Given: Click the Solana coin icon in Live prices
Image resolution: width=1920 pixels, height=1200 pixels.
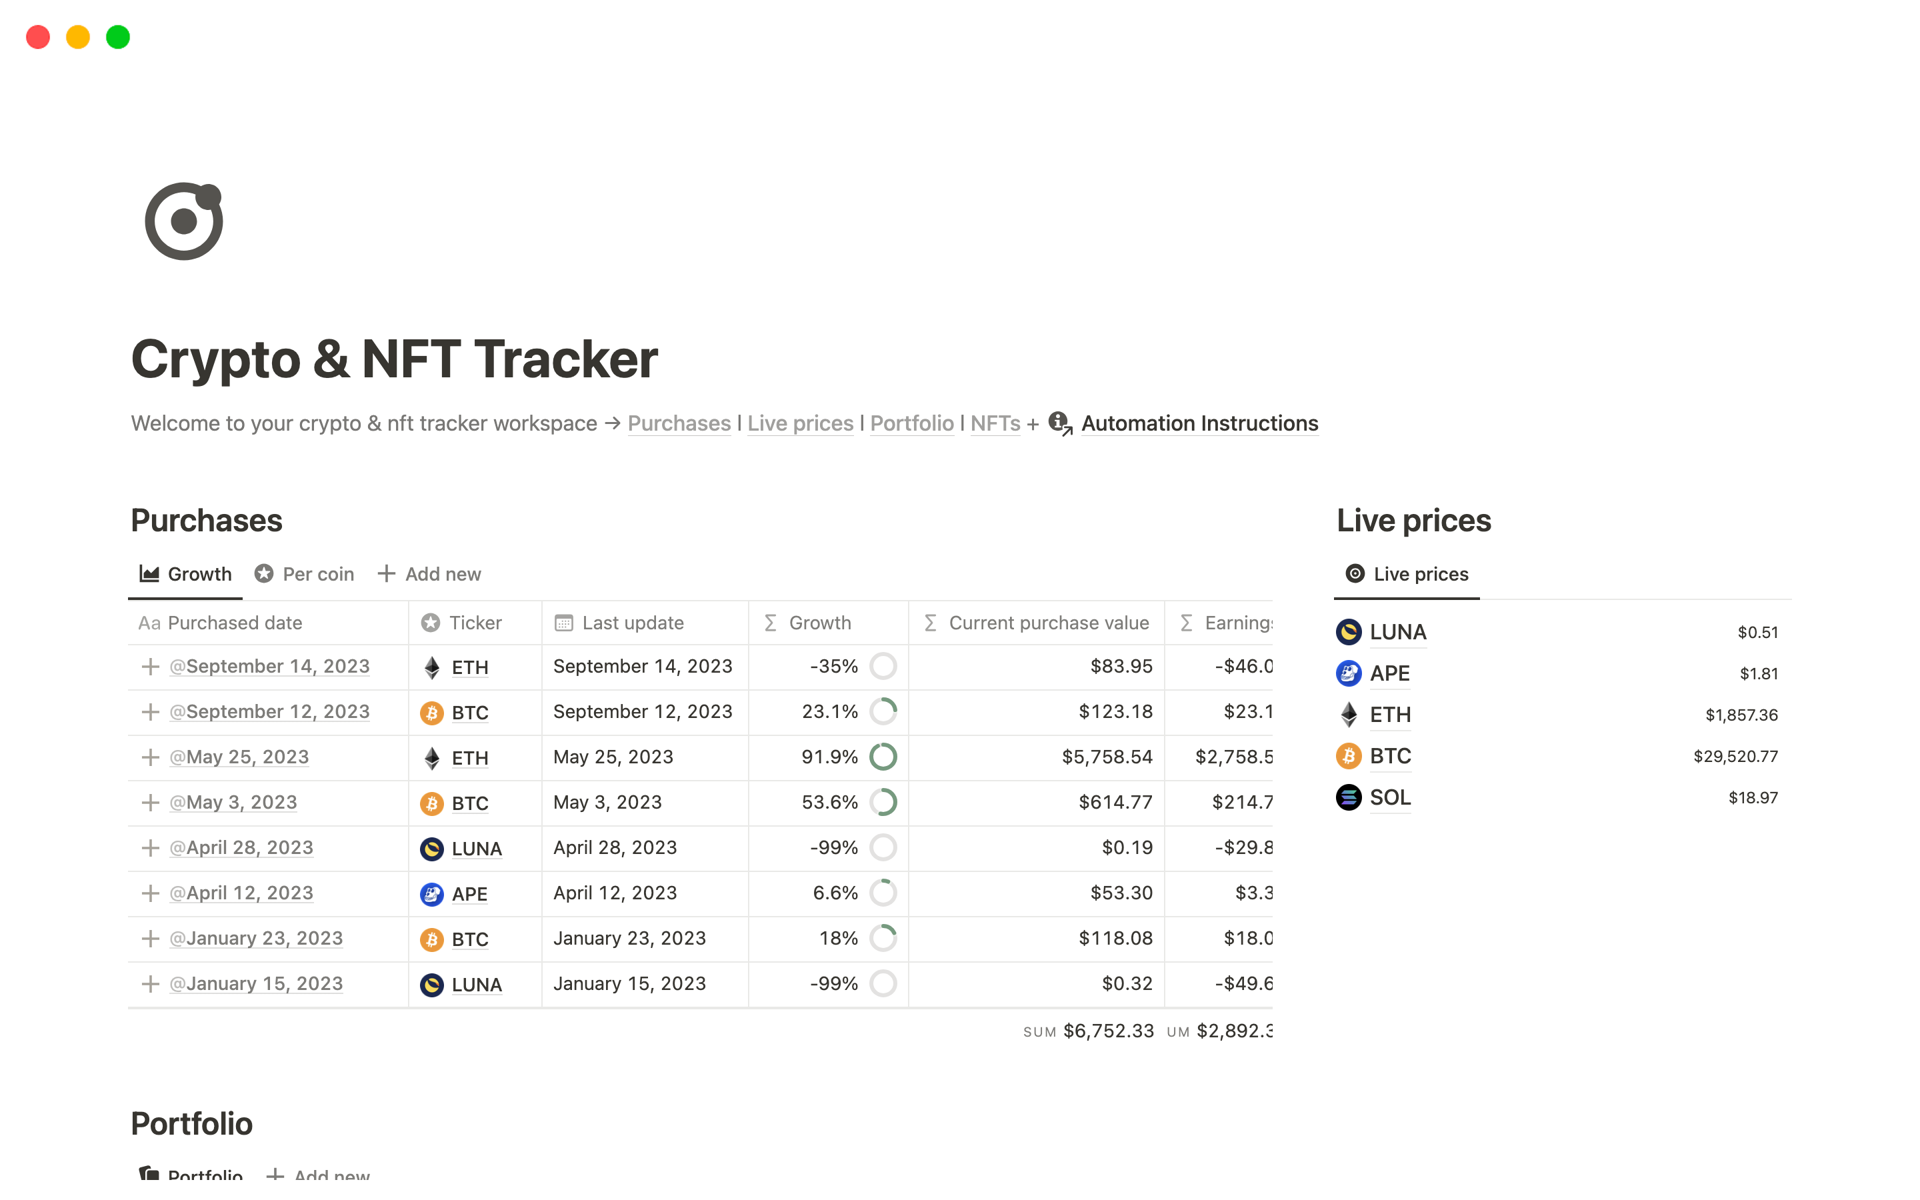Looking at the screenshot, I should pyautogui.click(x=1348, y=798).
